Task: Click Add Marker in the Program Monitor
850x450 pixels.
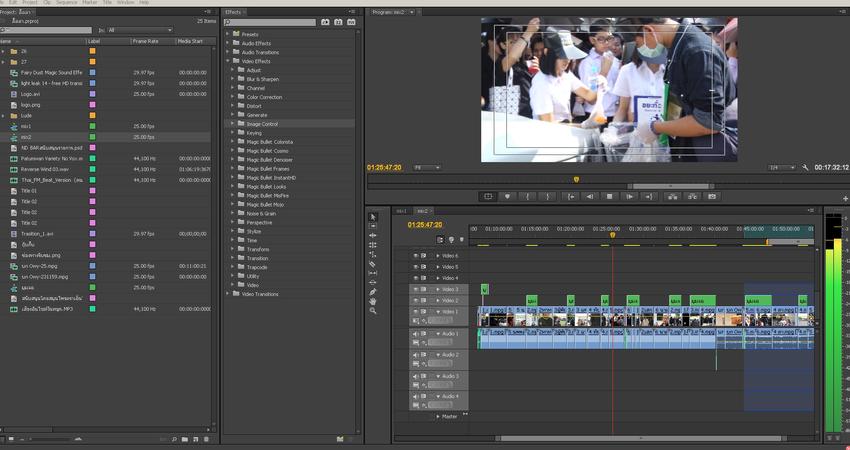Action: point(507,196)
